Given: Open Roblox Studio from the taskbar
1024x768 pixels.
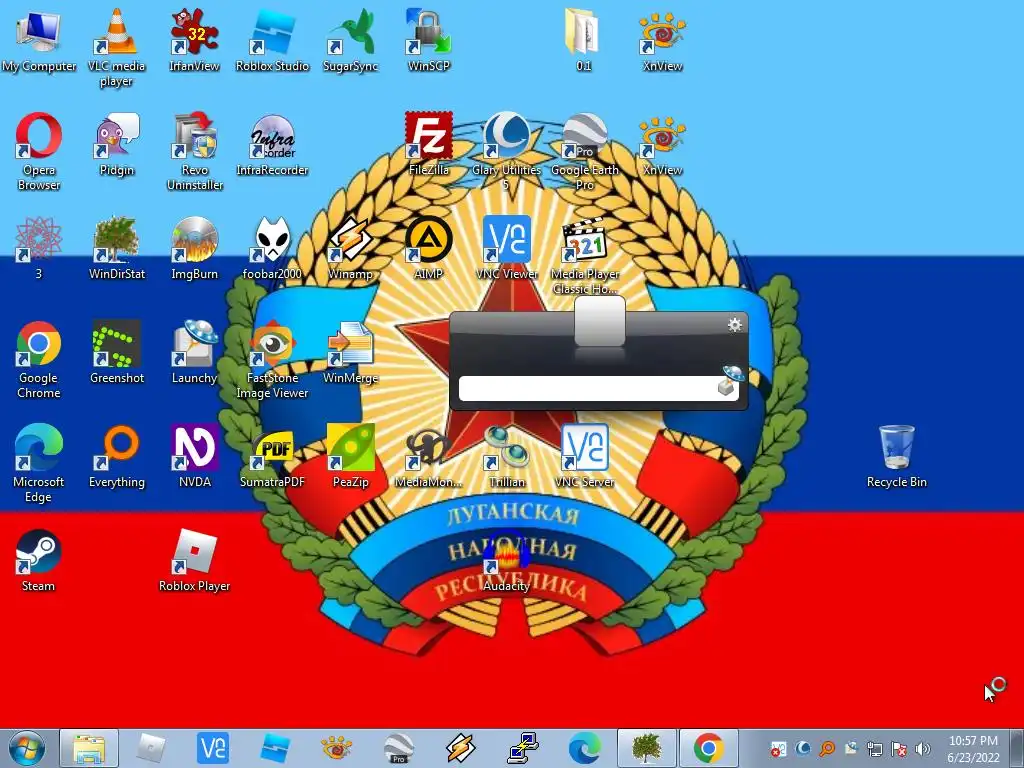Looking at the screenshot, I should [275, 748].
